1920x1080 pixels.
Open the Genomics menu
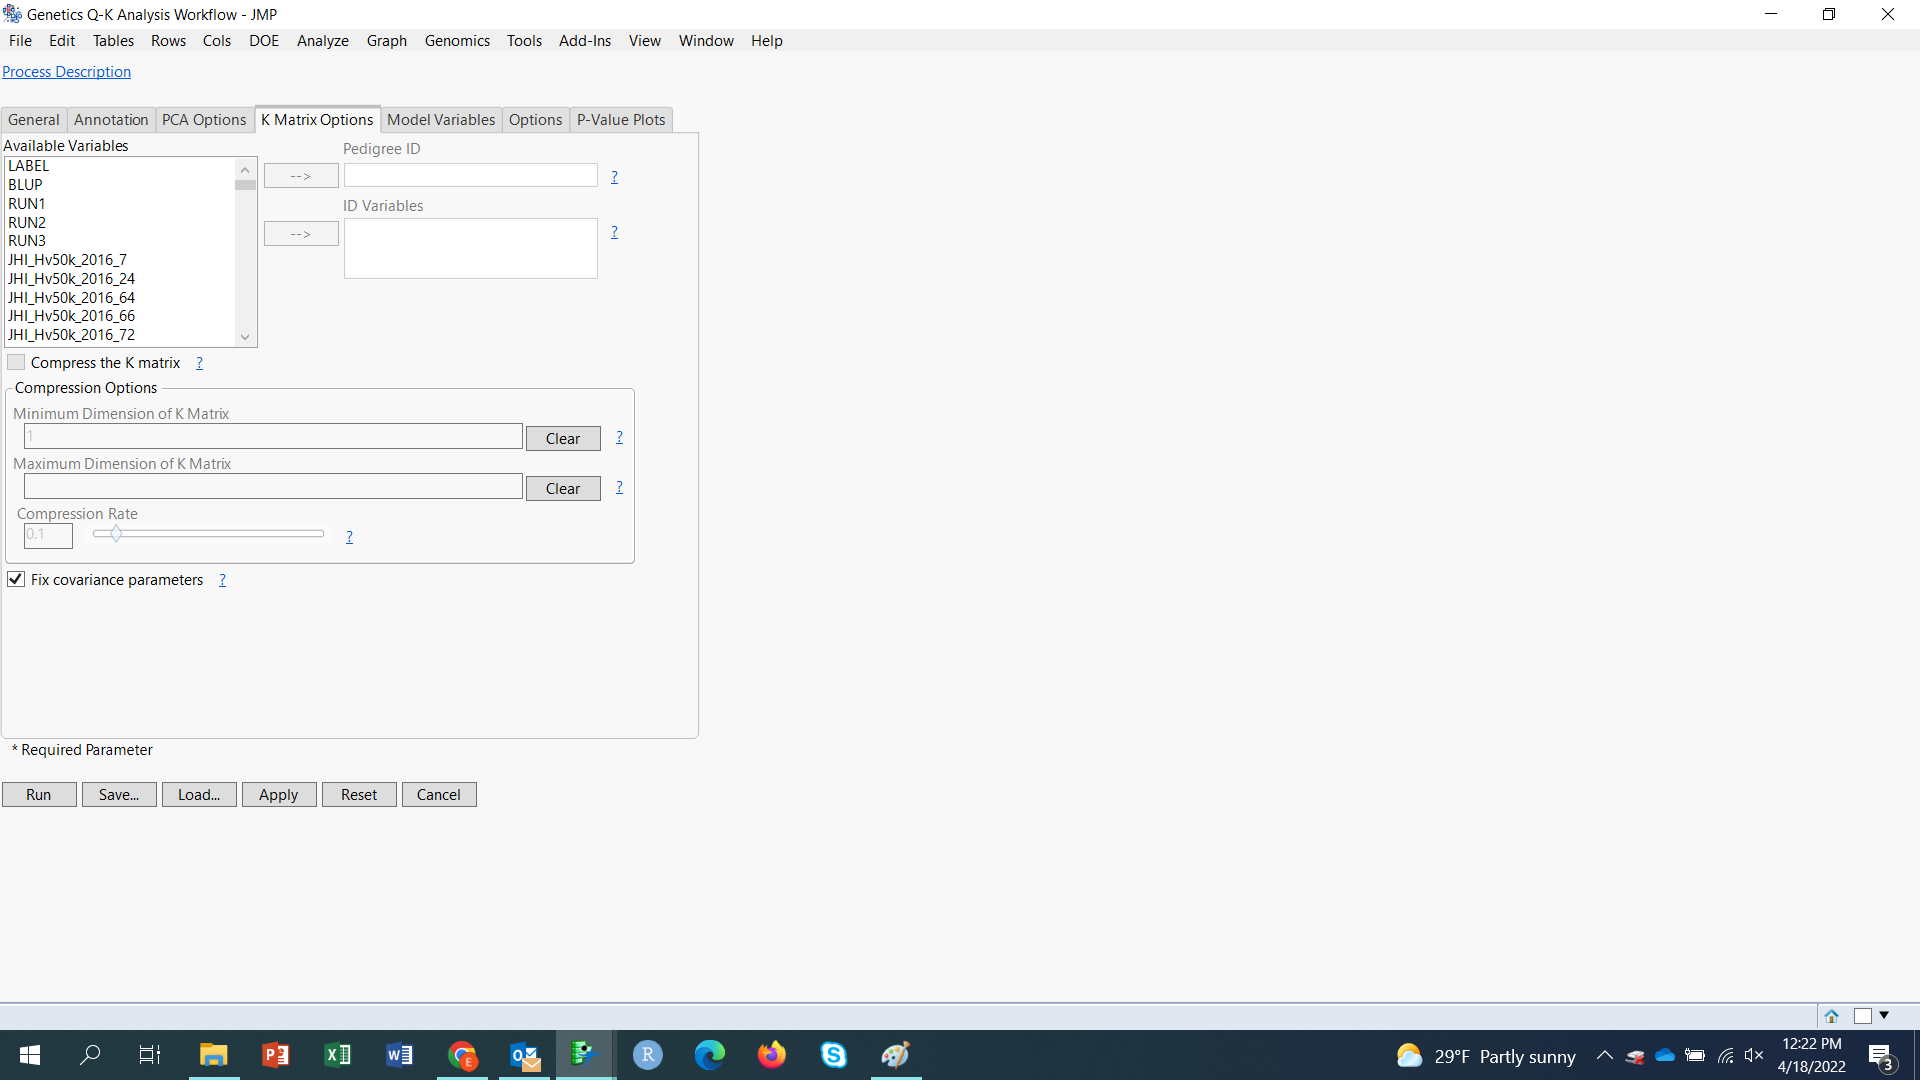[457, 41]
